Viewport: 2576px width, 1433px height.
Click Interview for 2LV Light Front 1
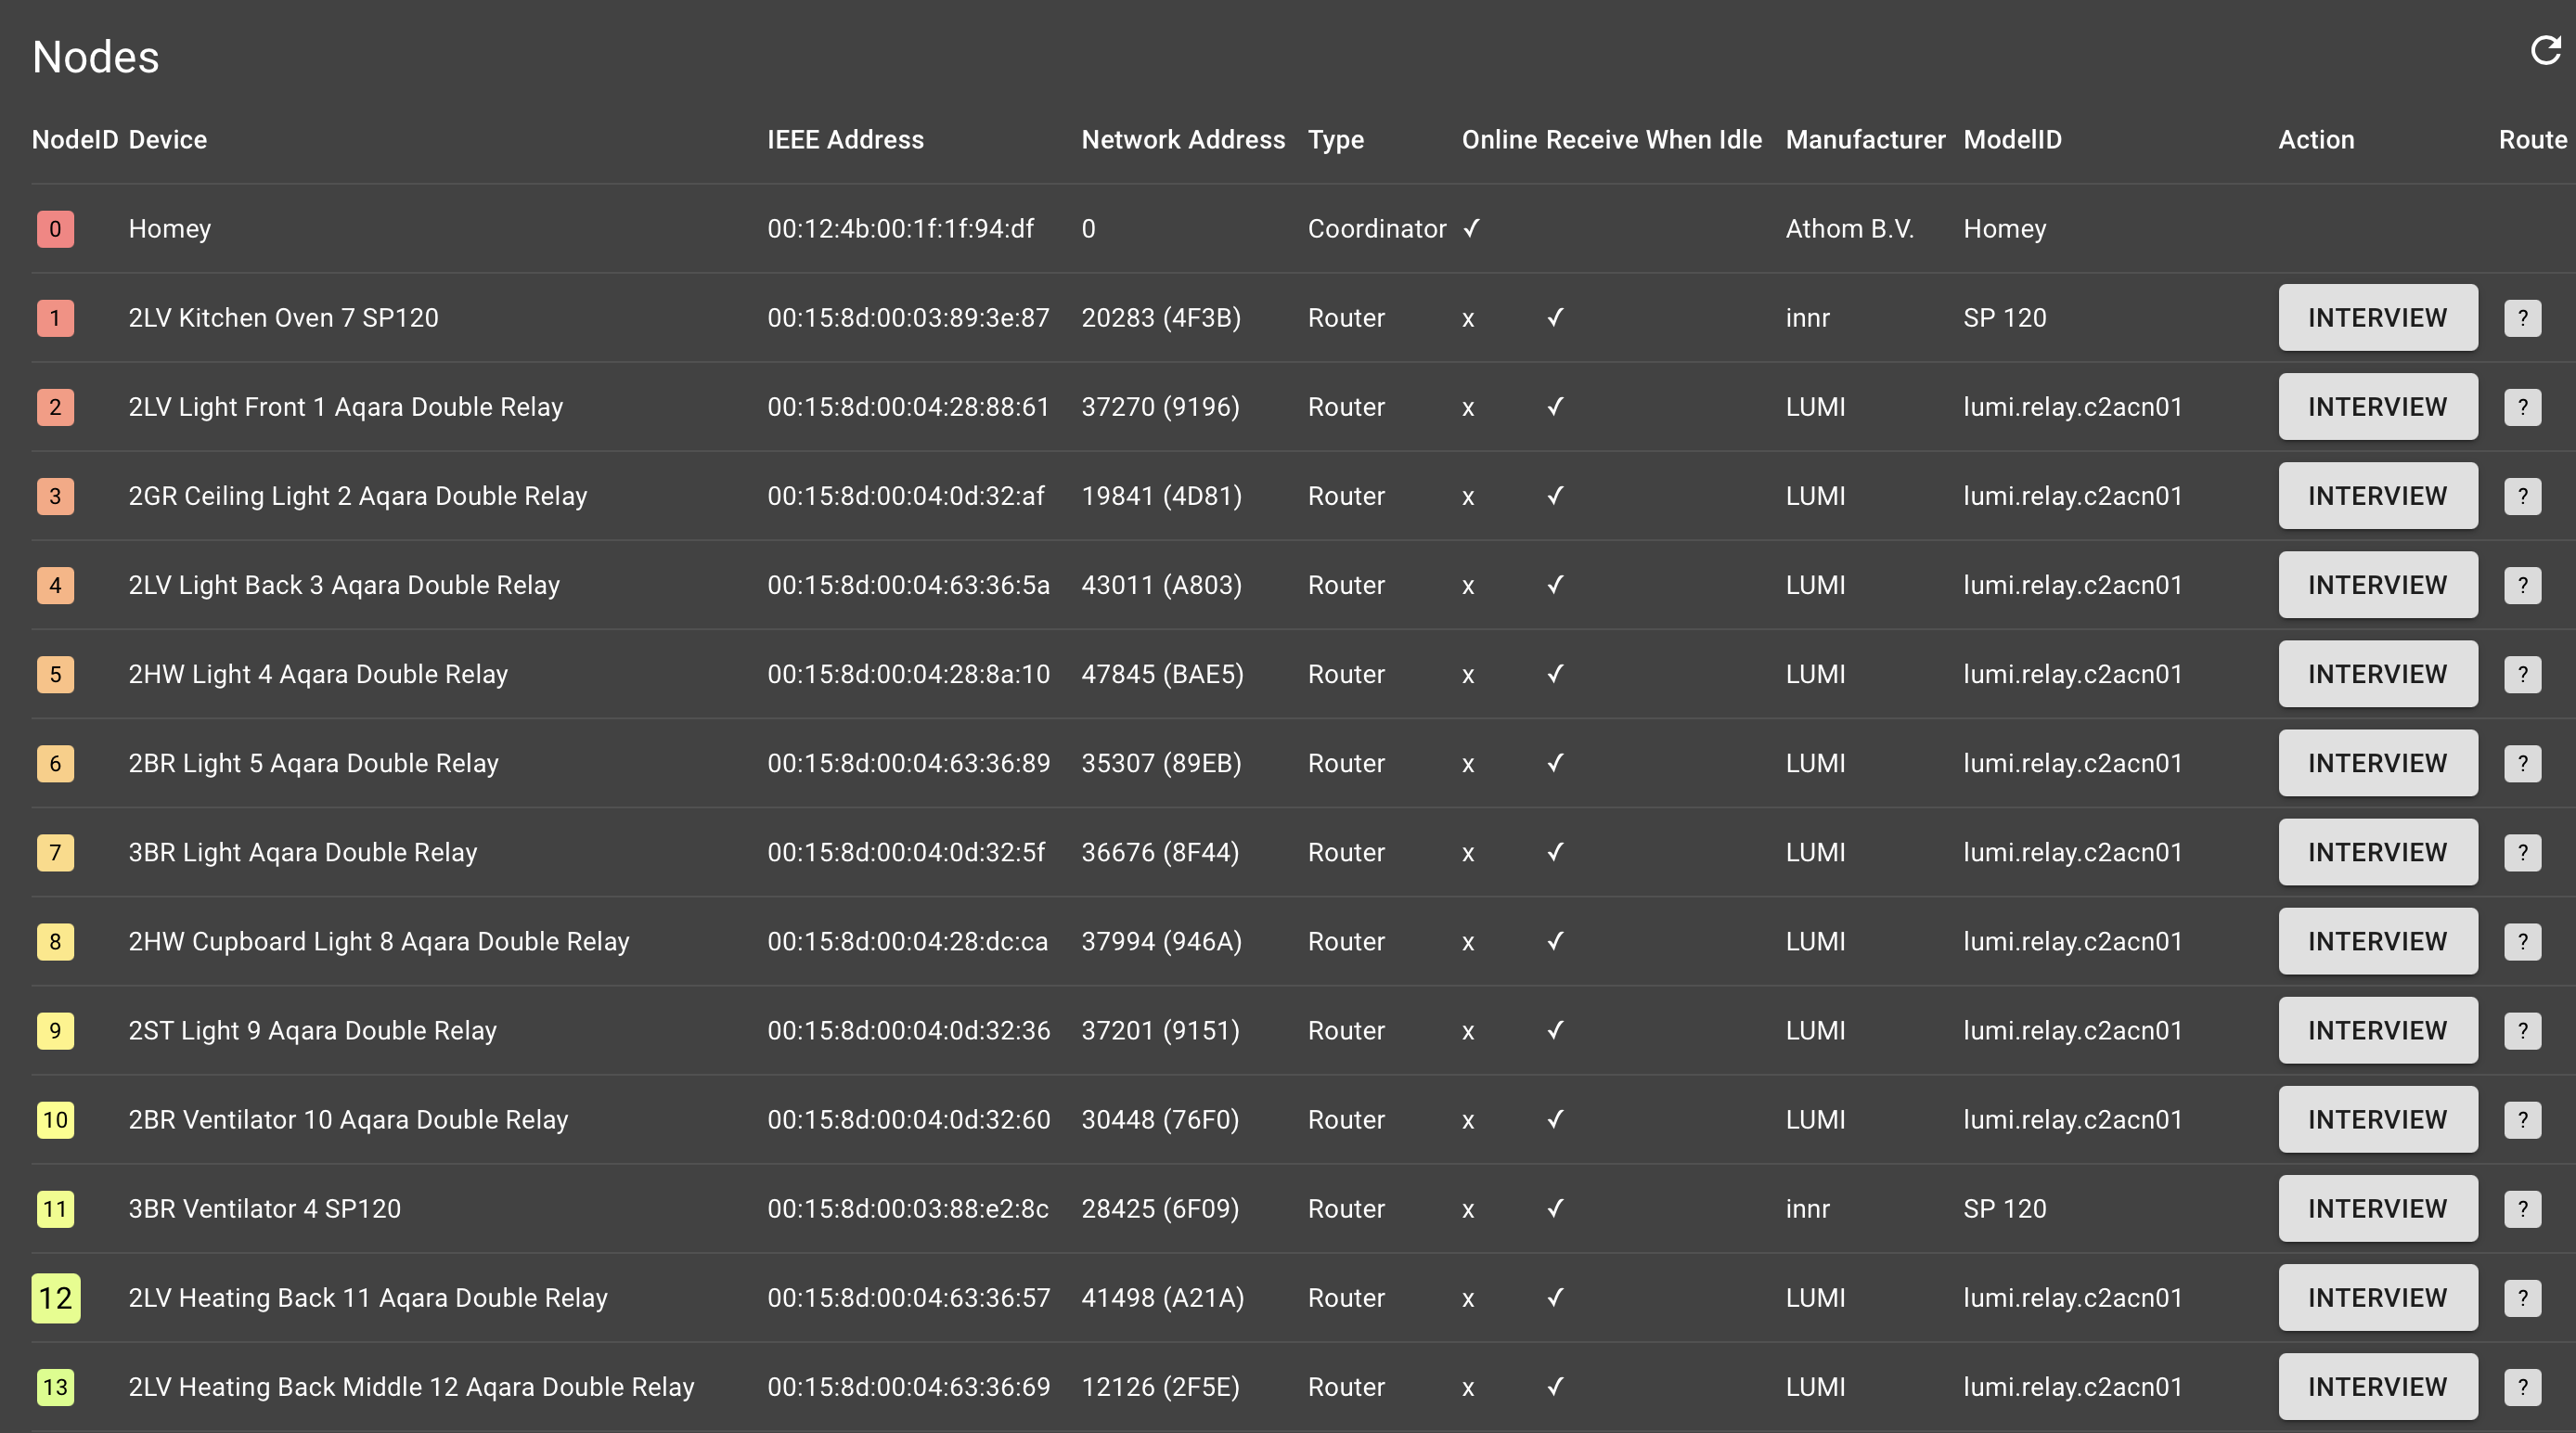pyautogui.click(x=2377, y=407)
